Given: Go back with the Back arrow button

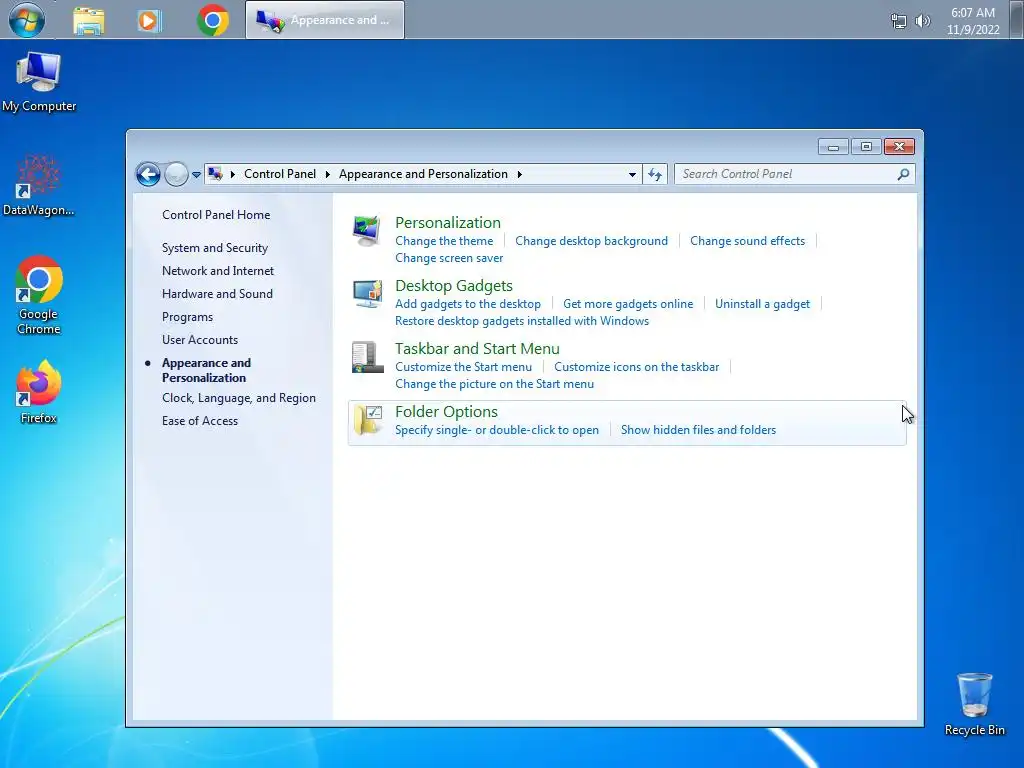Looking at the screenshot, I should pyautogui.click(x=148, y=174).
